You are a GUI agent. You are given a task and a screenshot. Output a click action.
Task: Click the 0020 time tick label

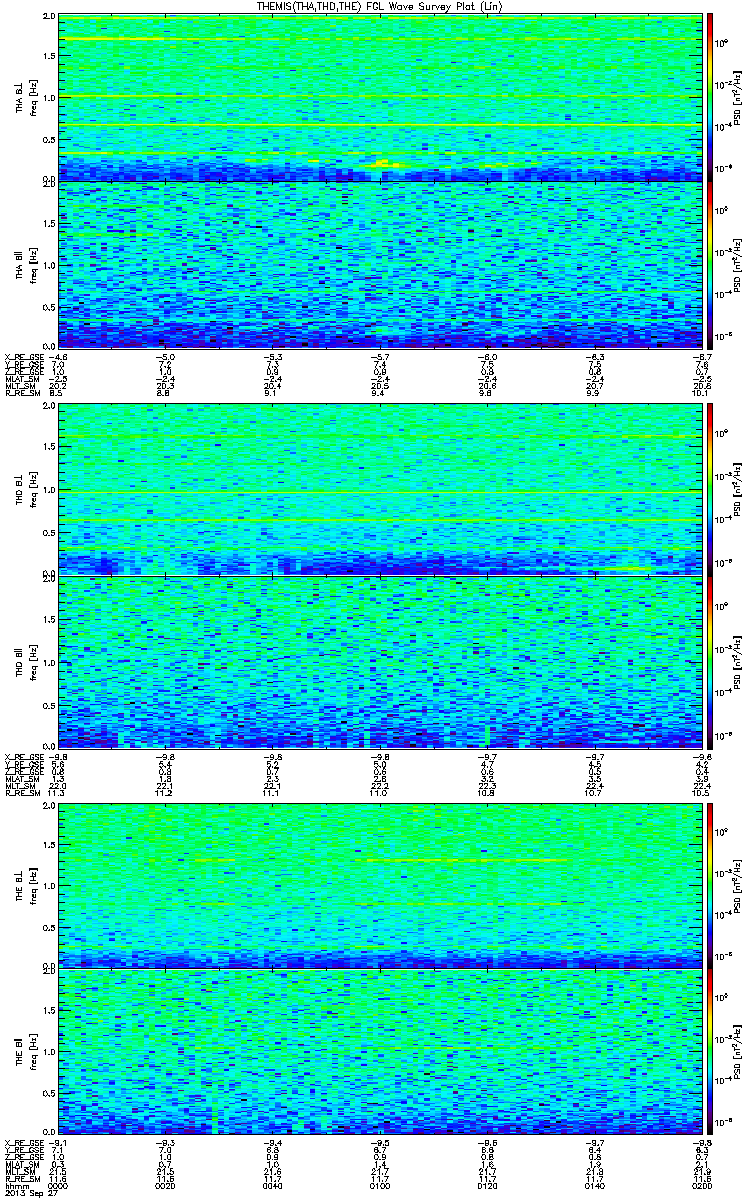(x=165, y=1185)
